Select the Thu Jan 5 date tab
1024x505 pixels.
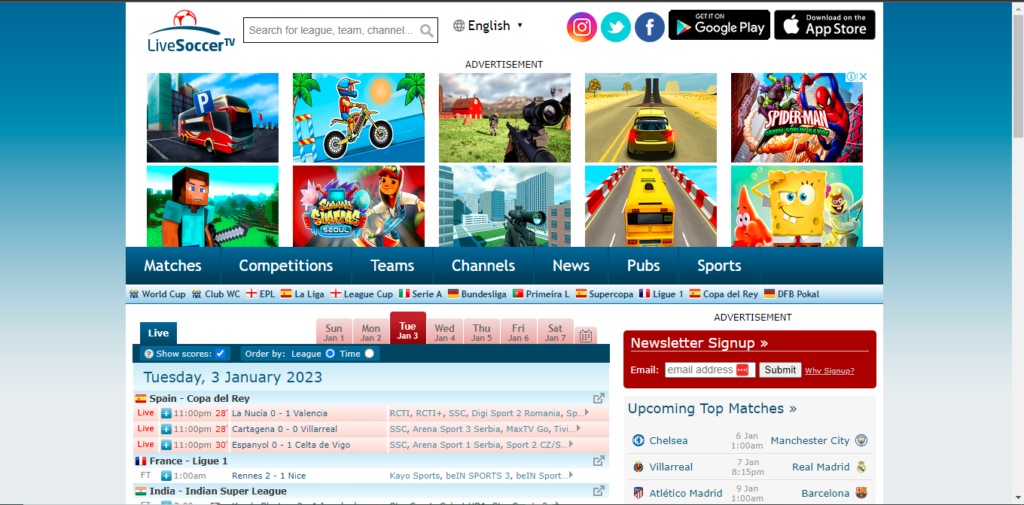point(482,333)
